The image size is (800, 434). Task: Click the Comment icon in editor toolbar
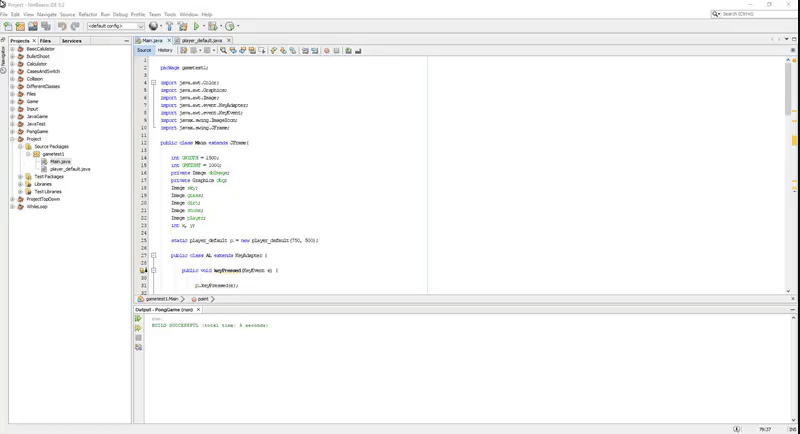pos(348,50)
